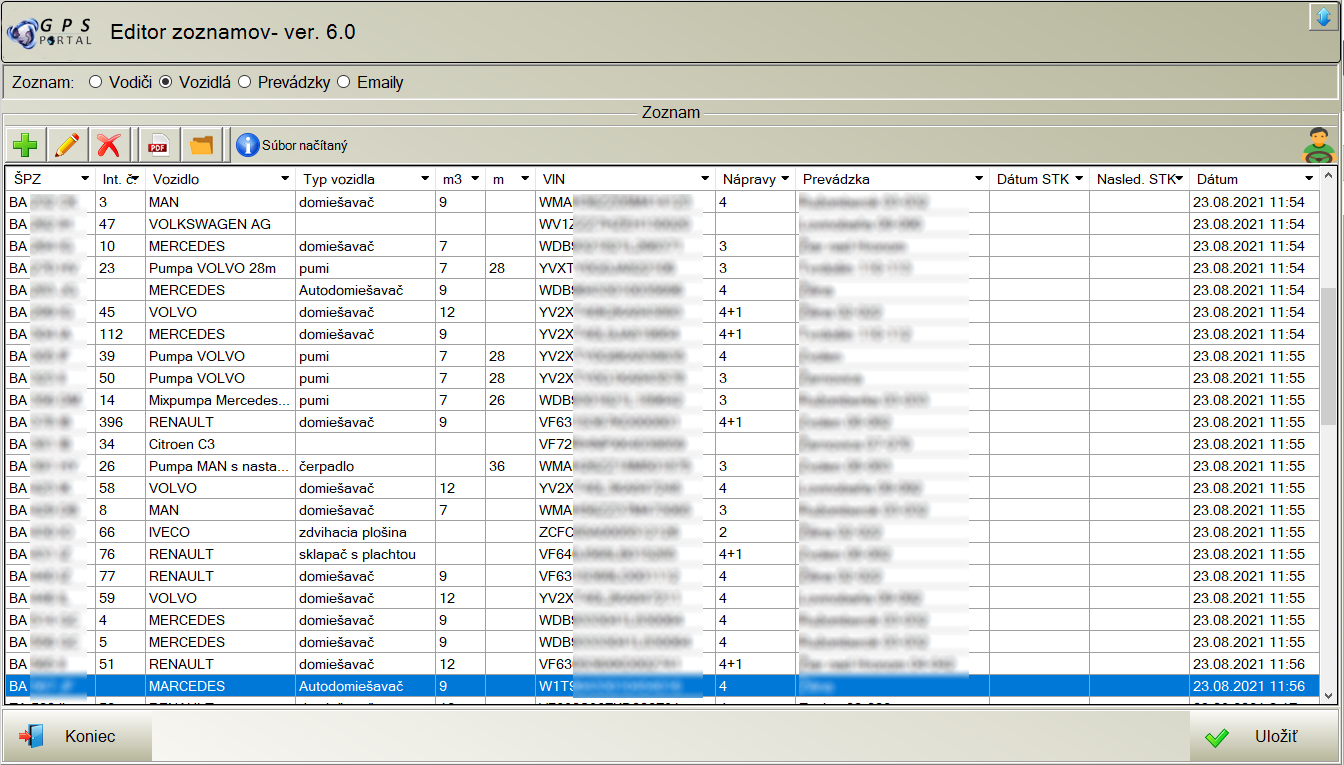Image resolution: width=1344 pixels, height=765 pixels.
Task: Open the VIN column filter dropdown
Action: point(704,179)
